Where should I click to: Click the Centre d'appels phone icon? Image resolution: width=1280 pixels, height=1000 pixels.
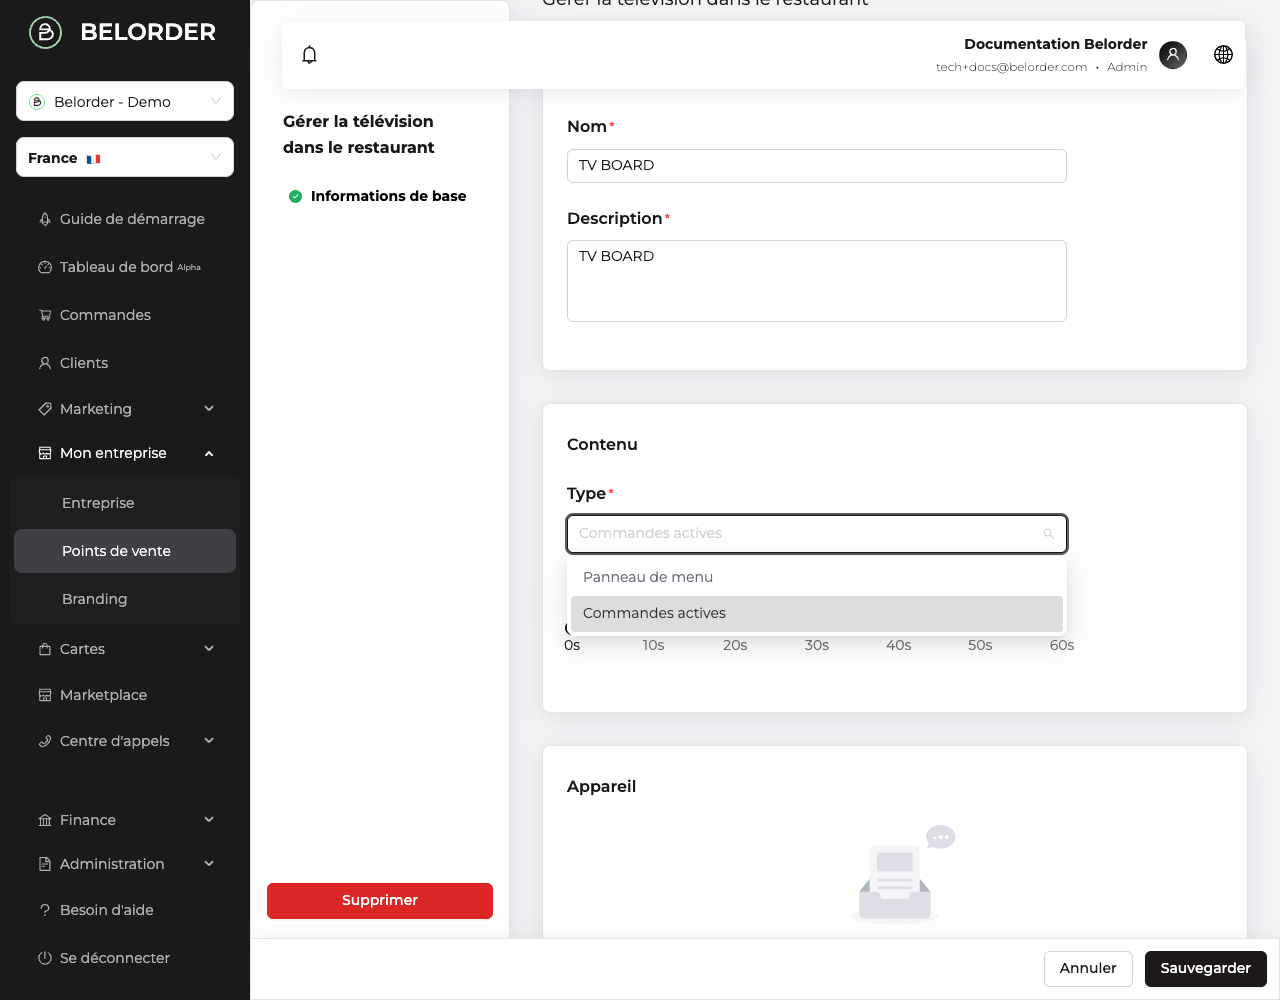tap(45, 741)
